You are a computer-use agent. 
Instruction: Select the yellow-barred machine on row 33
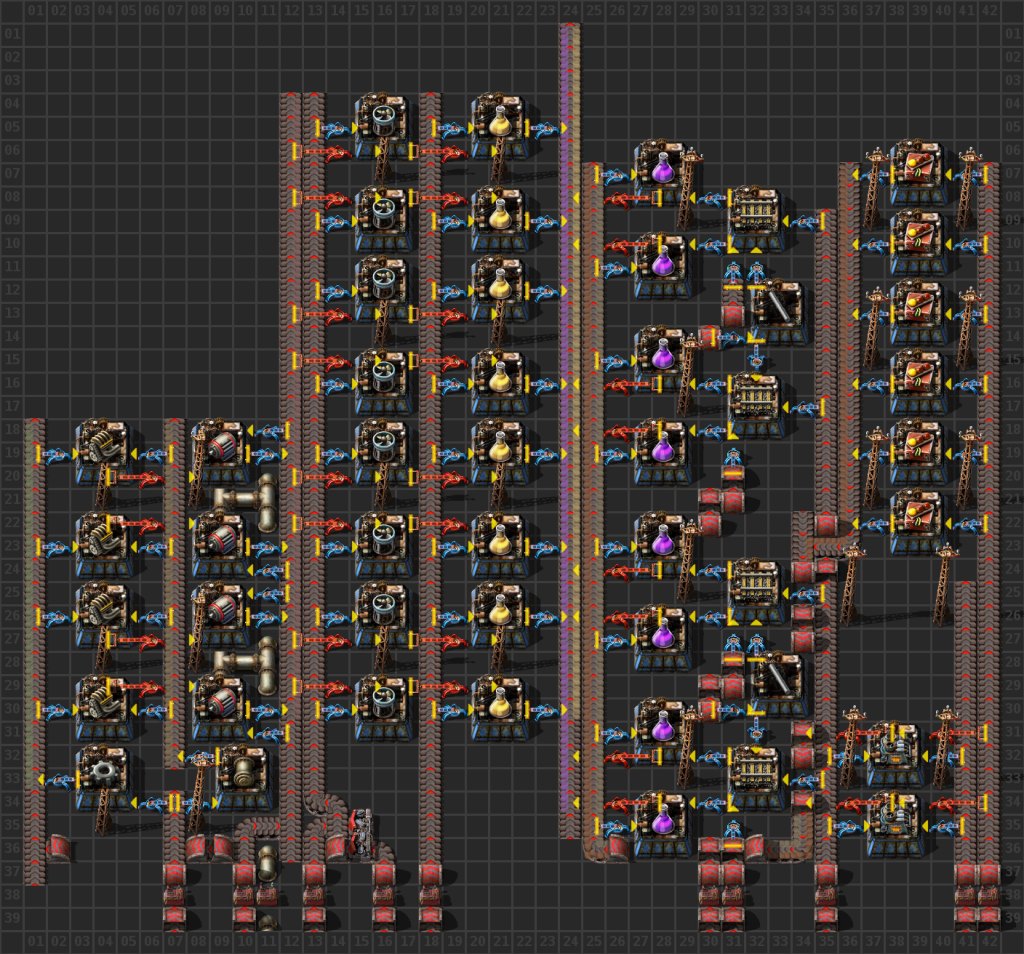click(756, 780)
